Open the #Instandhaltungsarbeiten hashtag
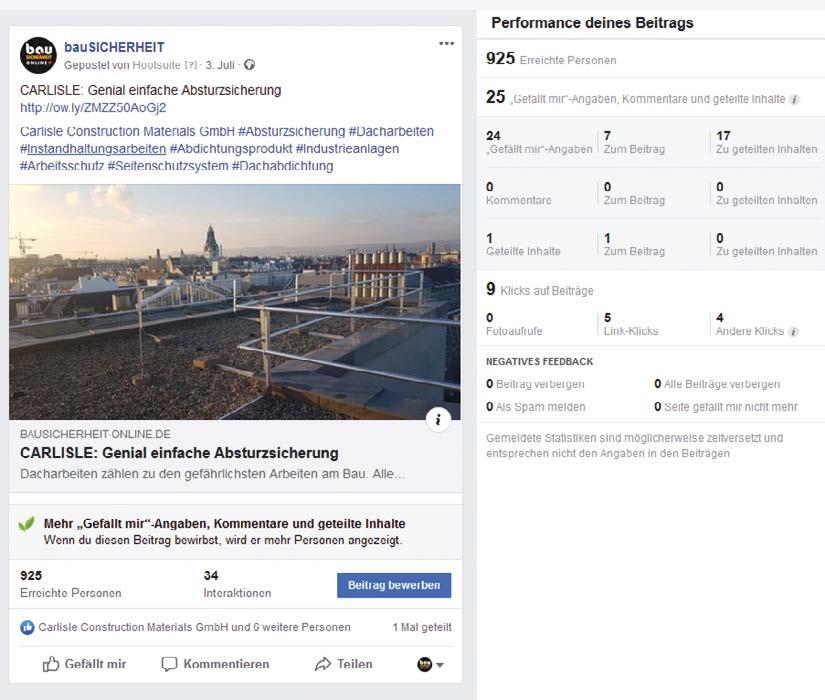The width and height of the screenshot is (825, 700). 93,149
